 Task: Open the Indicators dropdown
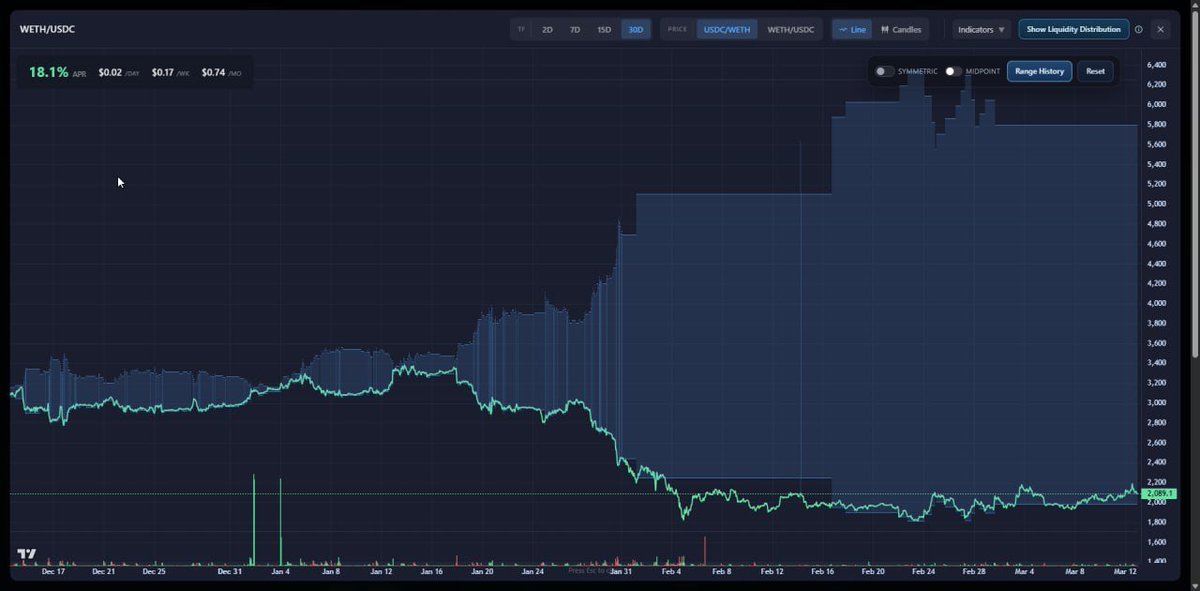click(x=981, y=30)
